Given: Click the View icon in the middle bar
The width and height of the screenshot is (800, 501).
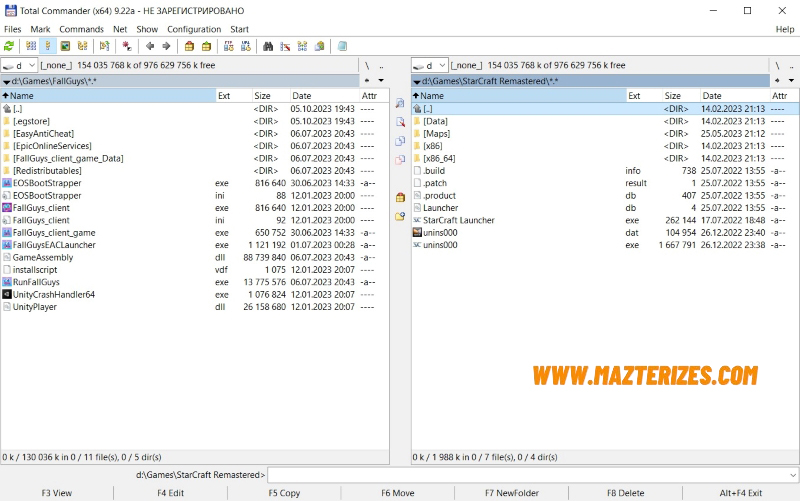Looking at the screenshot, I should [x=401, y=103].
